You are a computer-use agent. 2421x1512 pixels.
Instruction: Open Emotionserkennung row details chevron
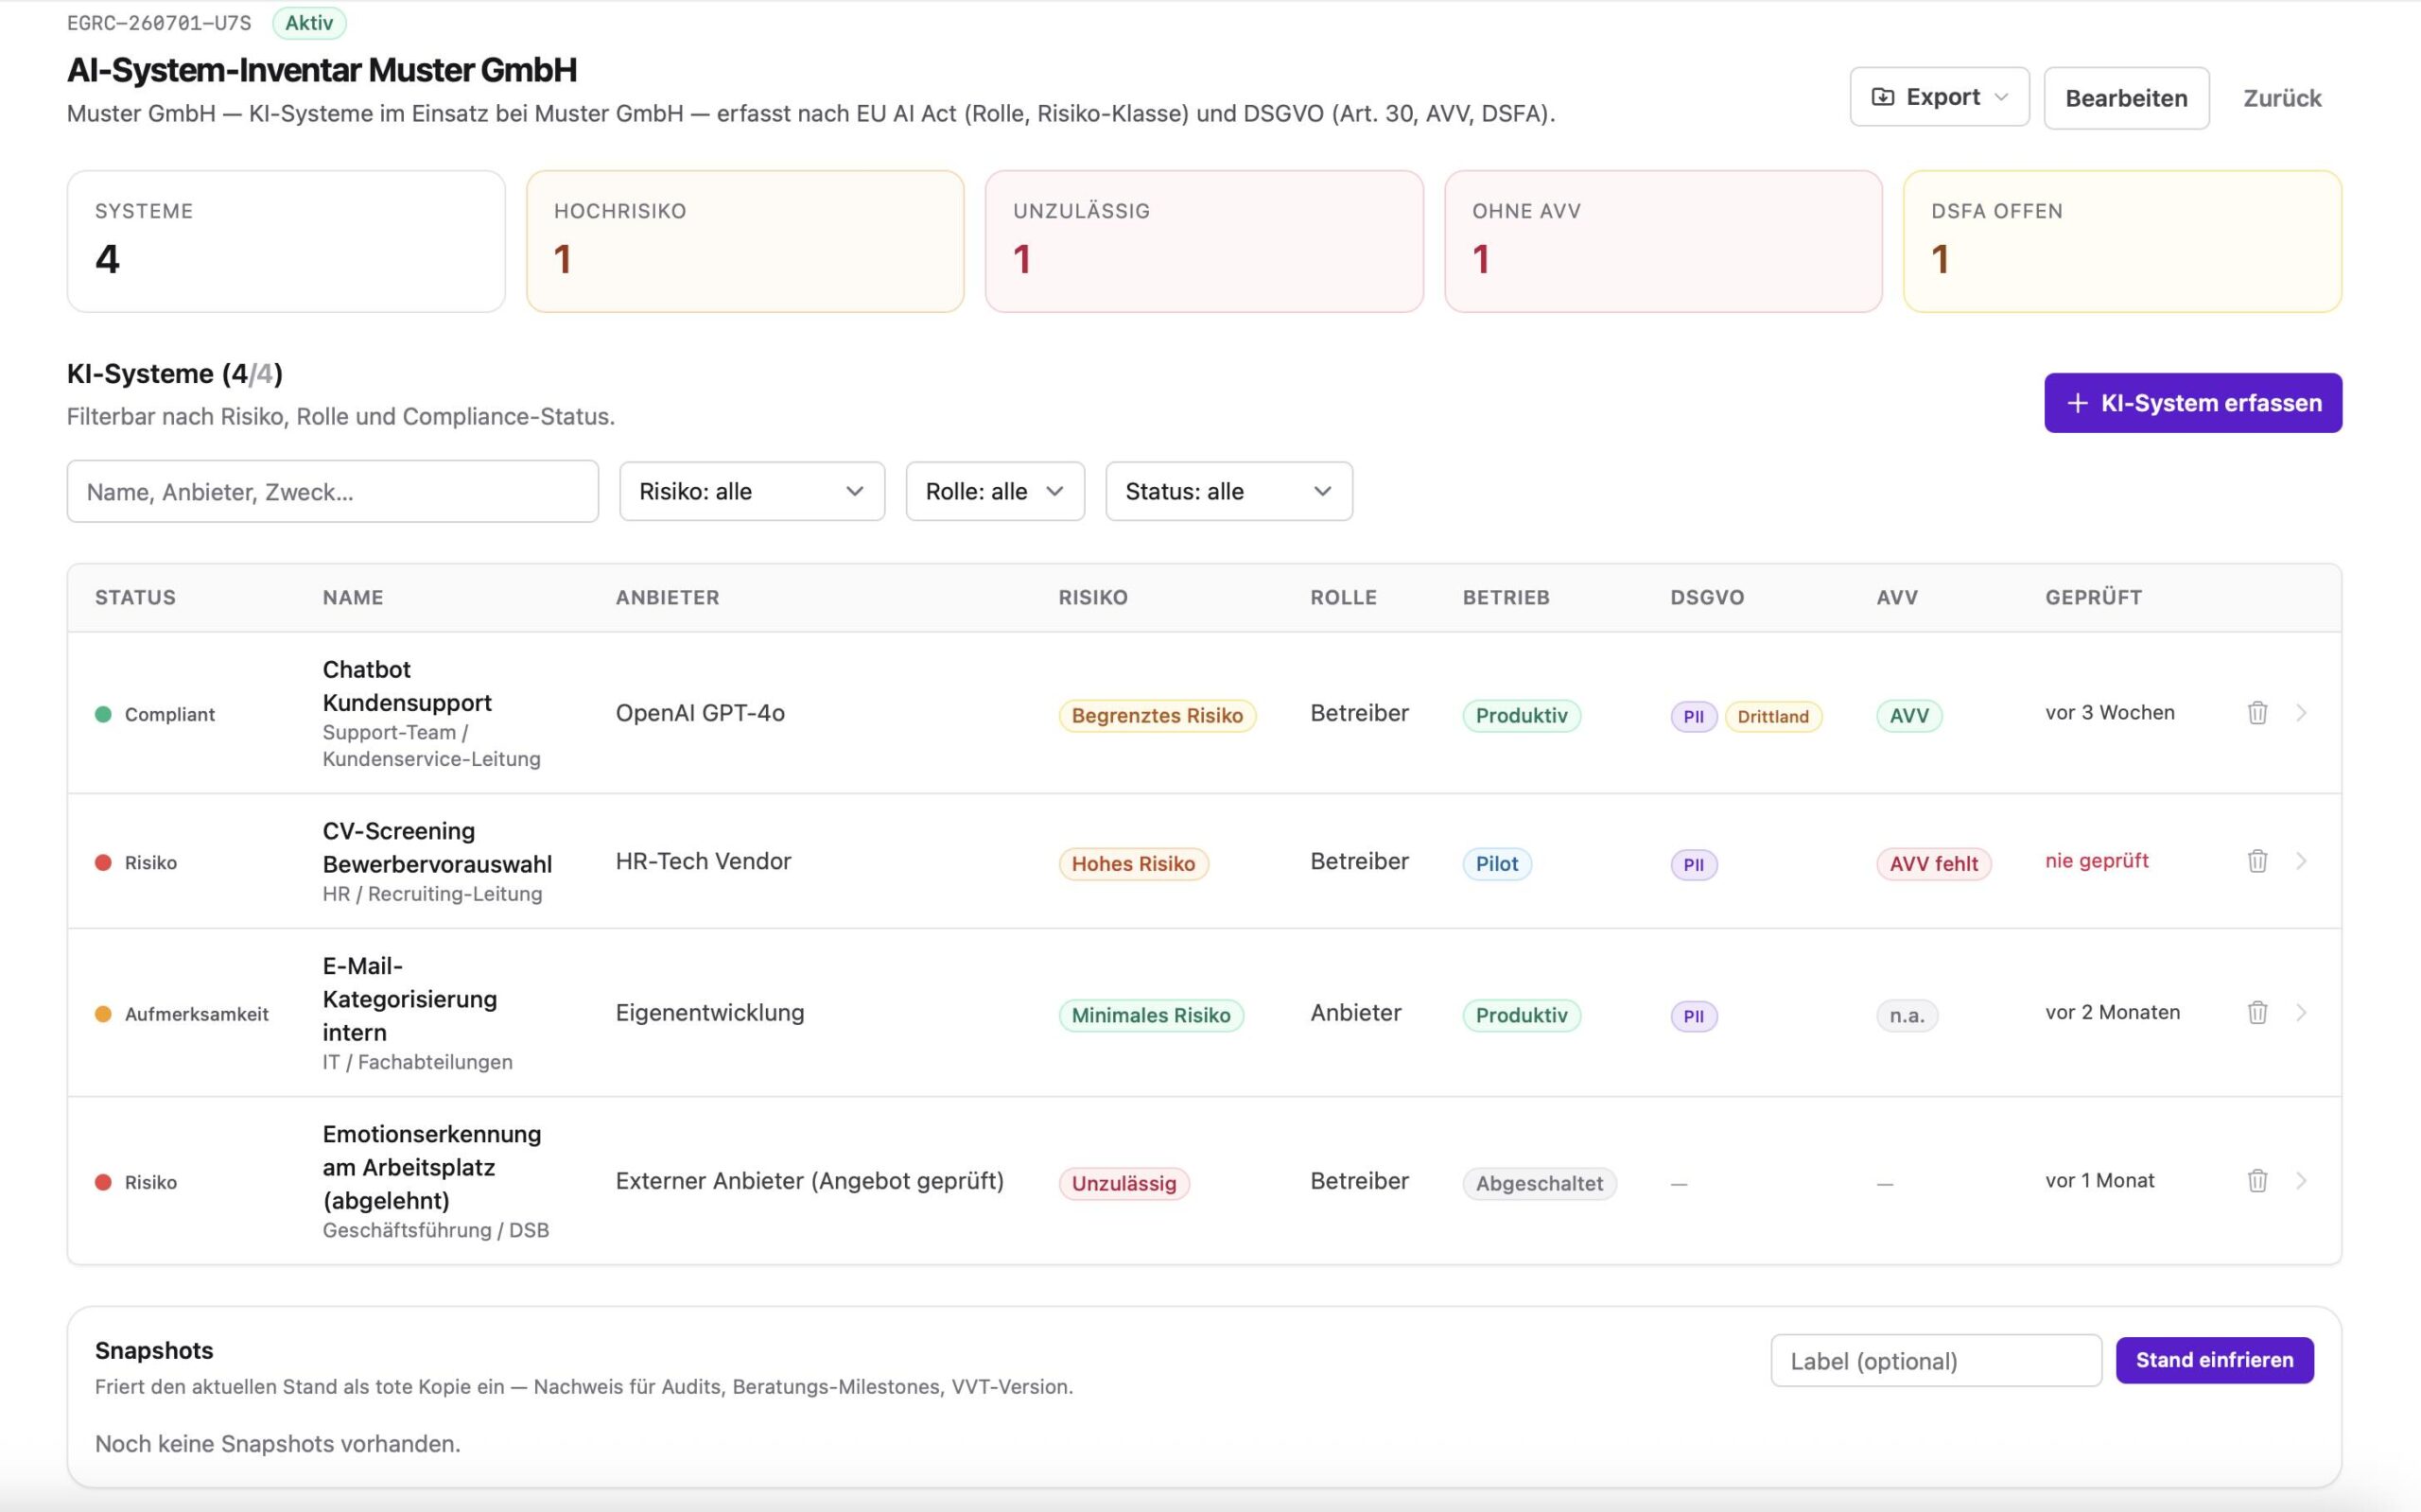click(x=2301, y=1180)
